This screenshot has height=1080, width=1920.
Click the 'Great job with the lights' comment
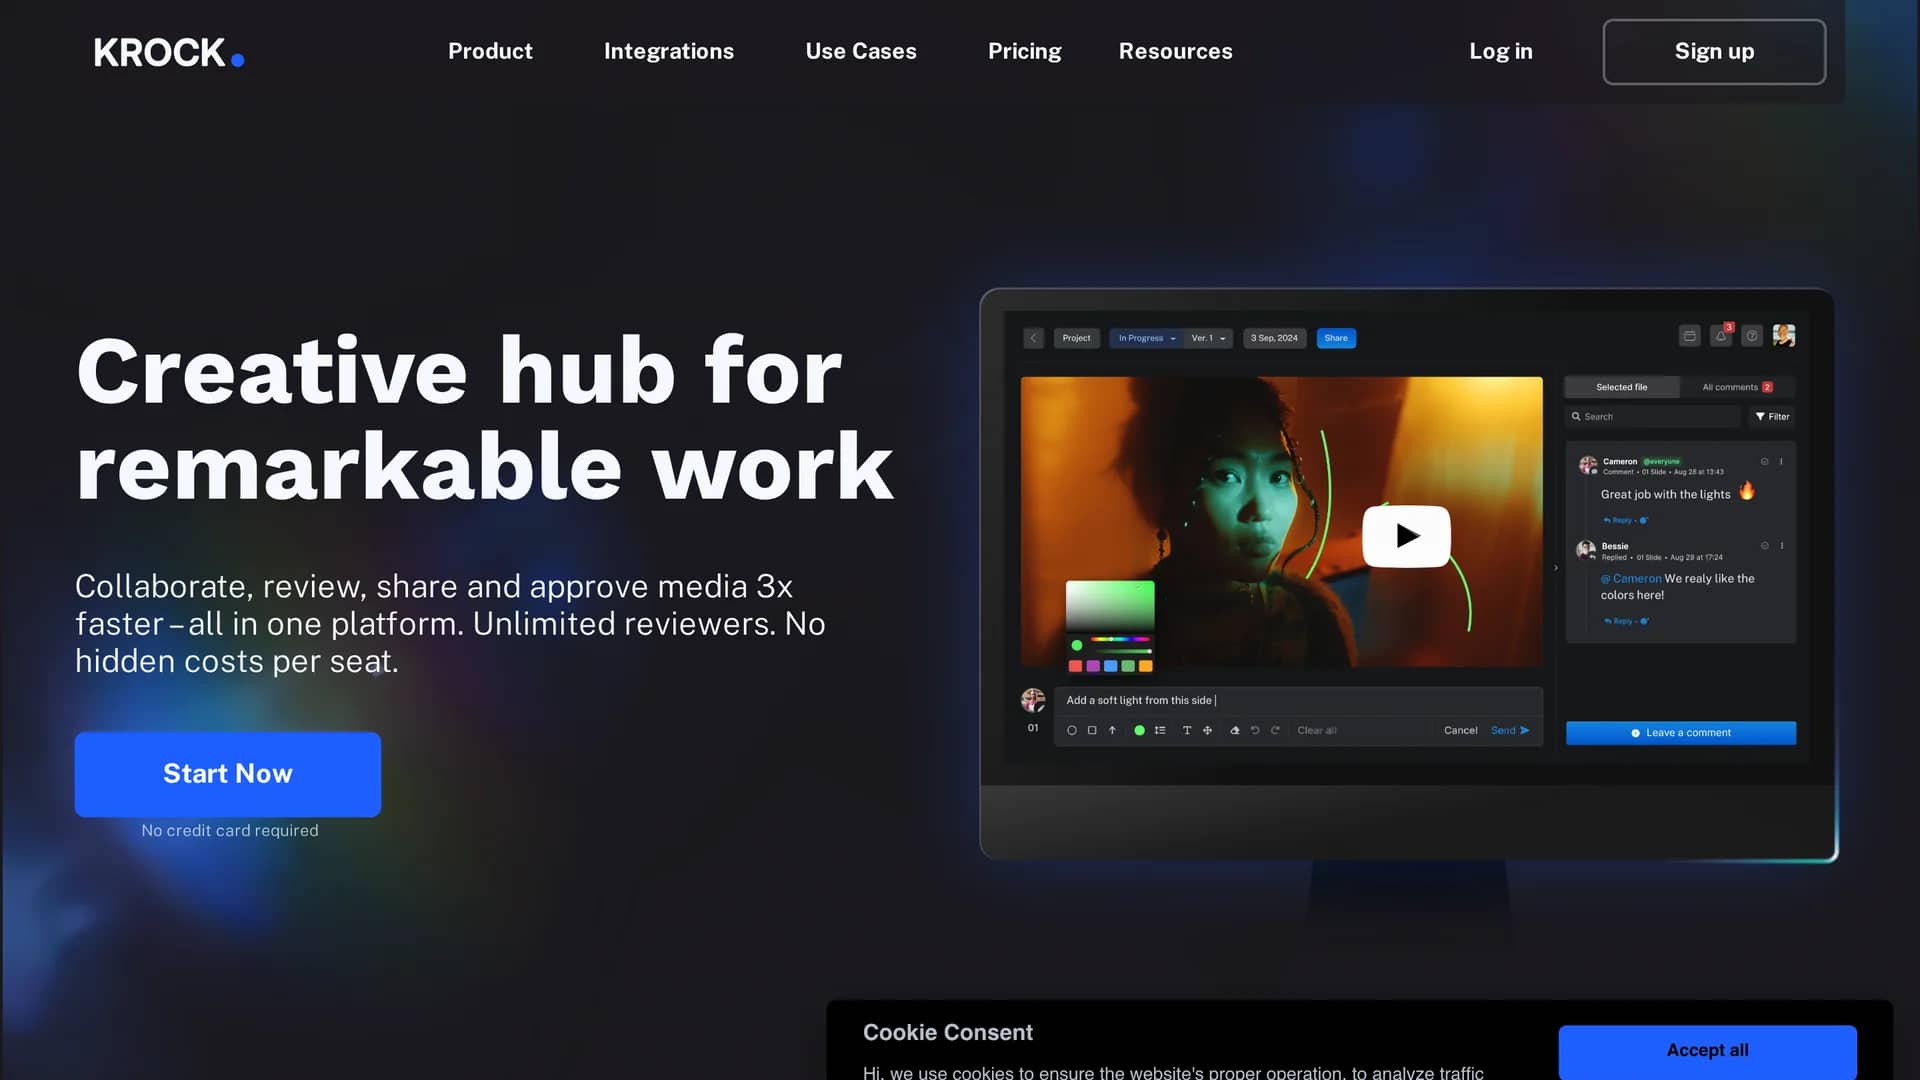pos(1665,494)
